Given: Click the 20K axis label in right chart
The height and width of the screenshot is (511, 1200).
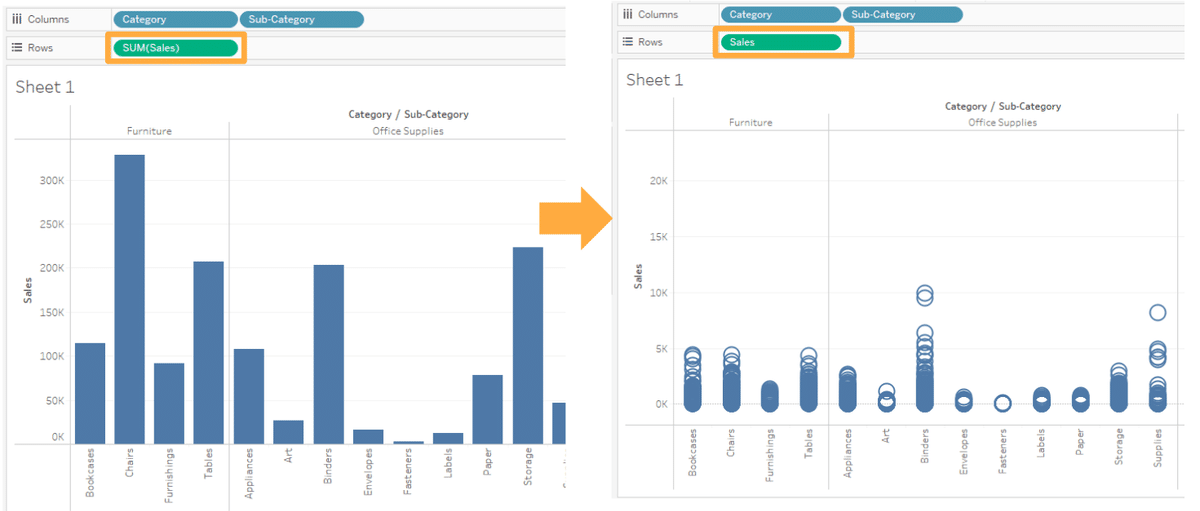Looking at the screenshot, I should 658,181.
